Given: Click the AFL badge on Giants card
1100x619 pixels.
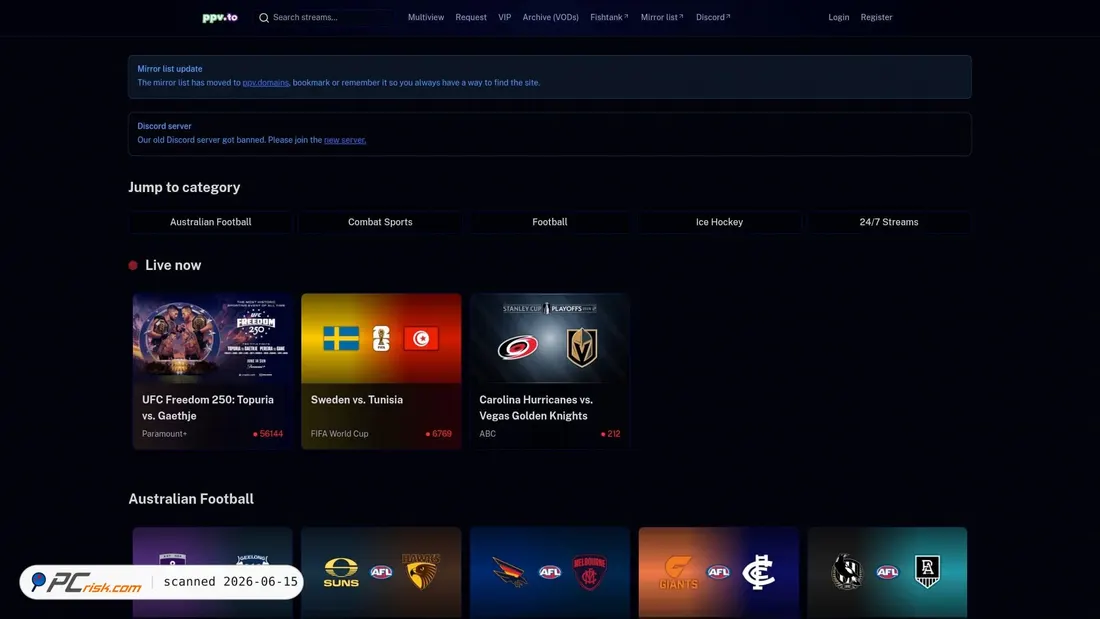Looking at the screenshot, I should 718,572.
